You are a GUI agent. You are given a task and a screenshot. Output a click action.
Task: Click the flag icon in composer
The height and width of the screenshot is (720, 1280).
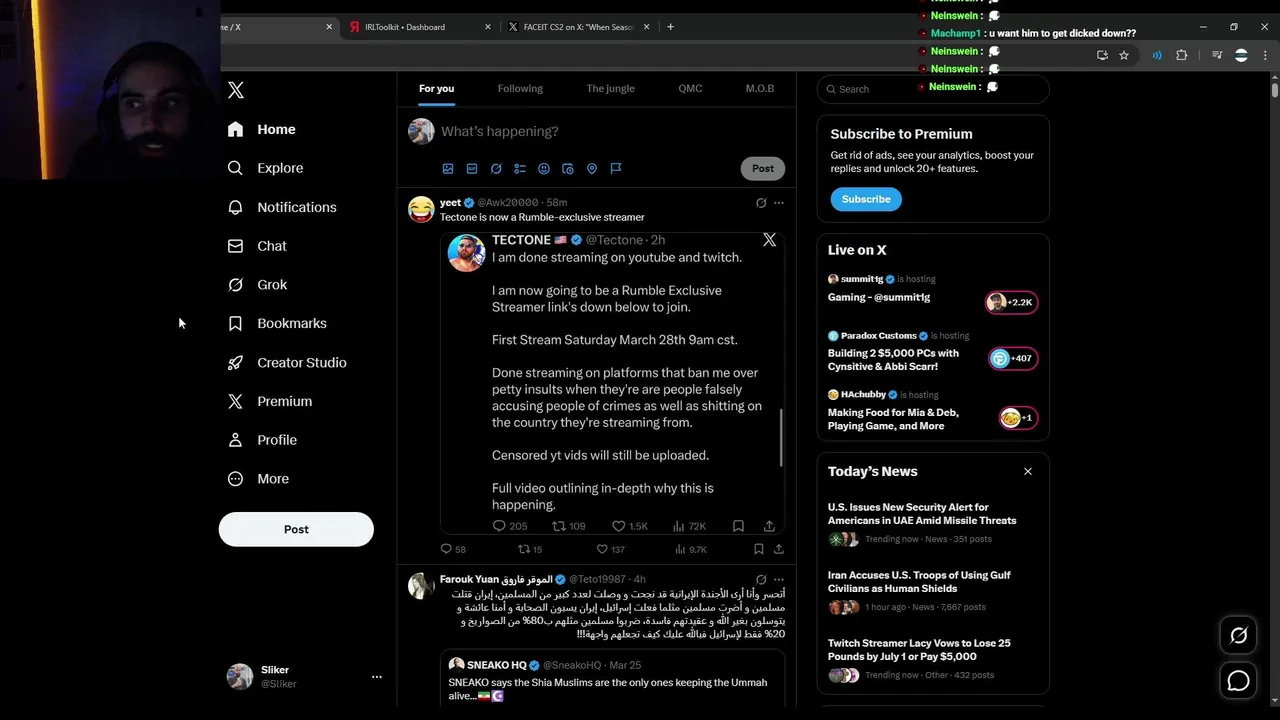click(x=616, y=169)
